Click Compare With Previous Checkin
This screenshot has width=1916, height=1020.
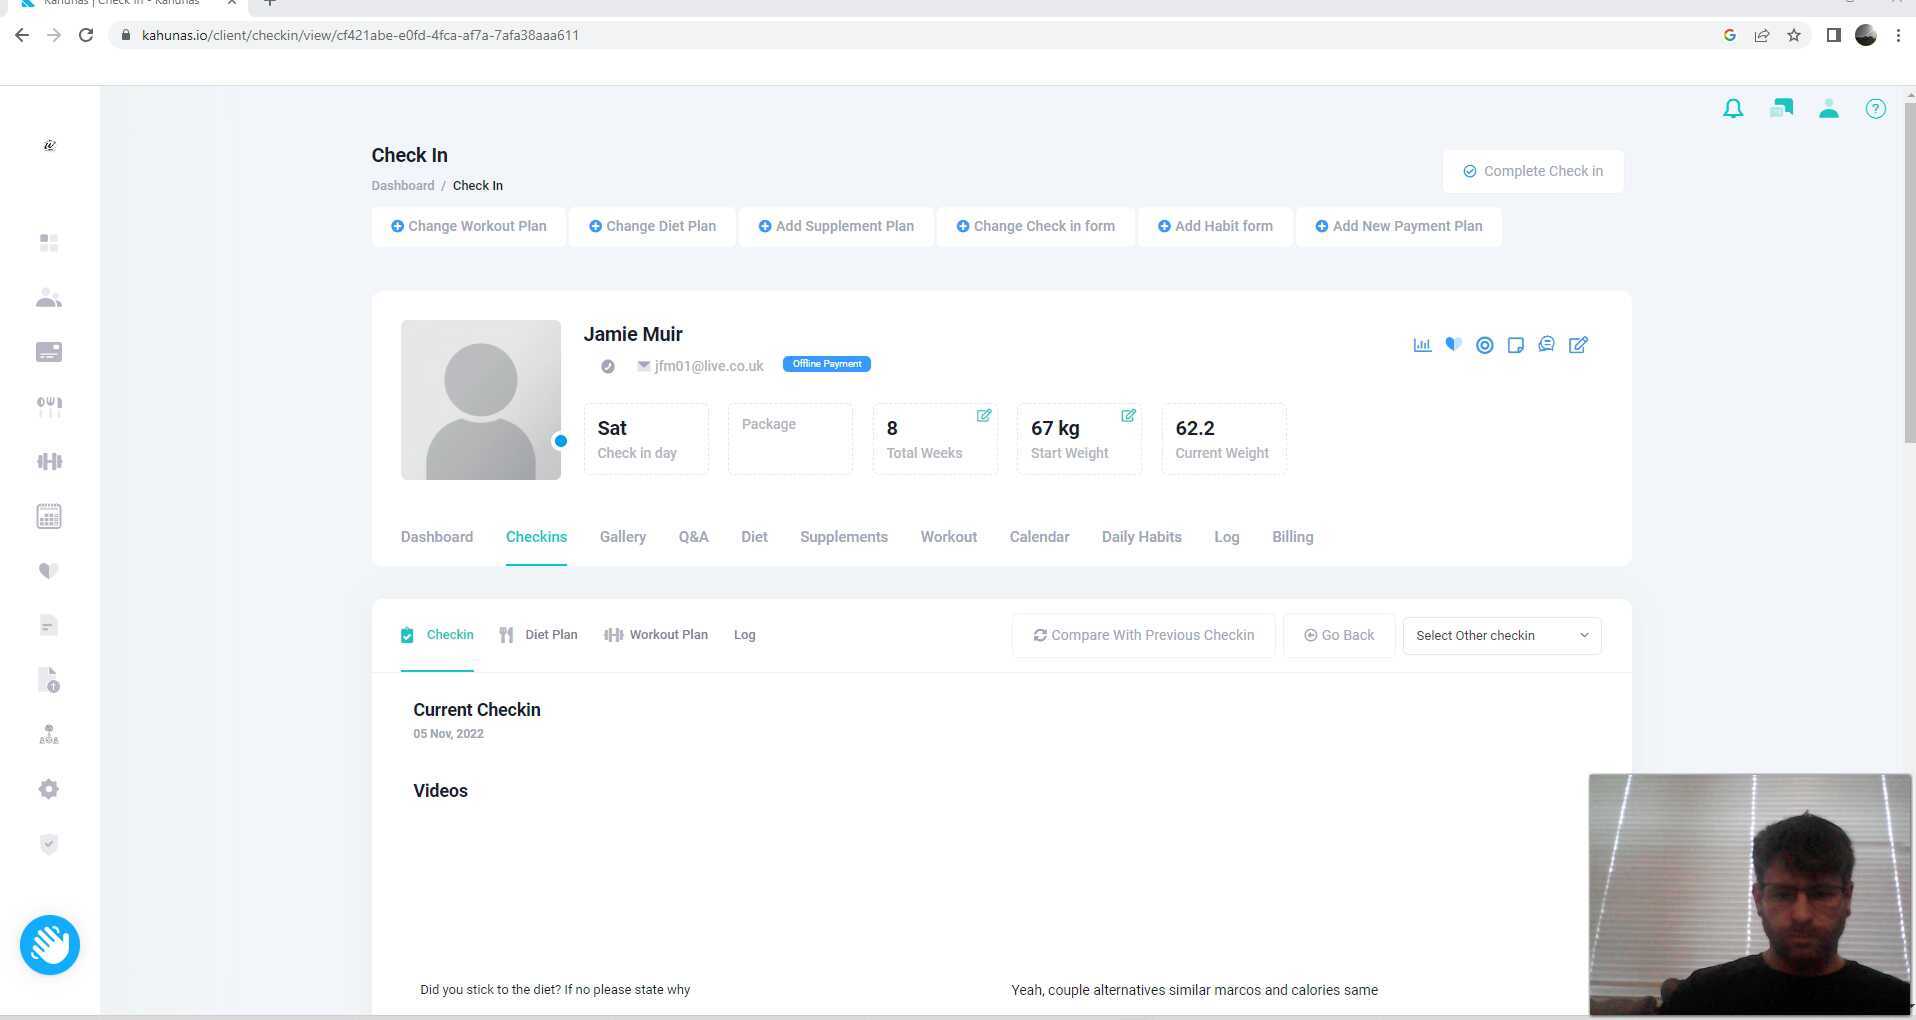(x=1143, y=636)
